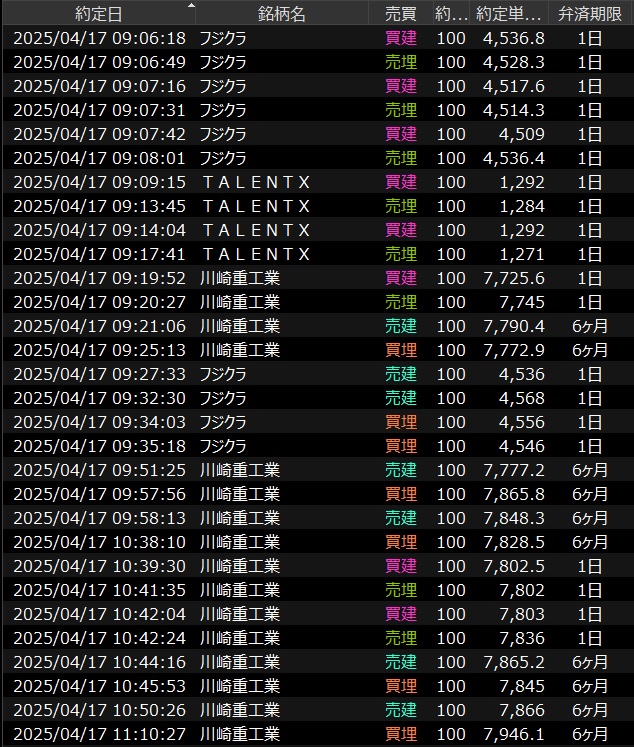Screen dimensions: 634x747
Task: Select the price 7,777.2
Action: pyautogui.click(x=513, y=470)
